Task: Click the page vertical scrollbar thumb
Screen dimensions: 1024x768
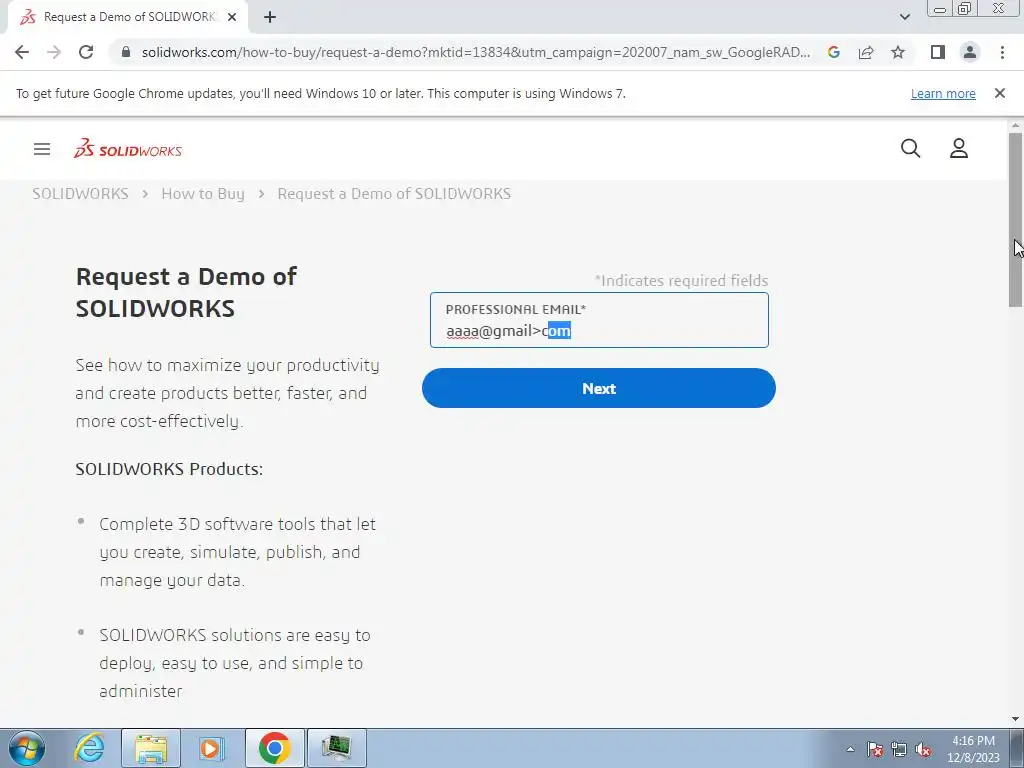Action: (x=1015, y=219)
